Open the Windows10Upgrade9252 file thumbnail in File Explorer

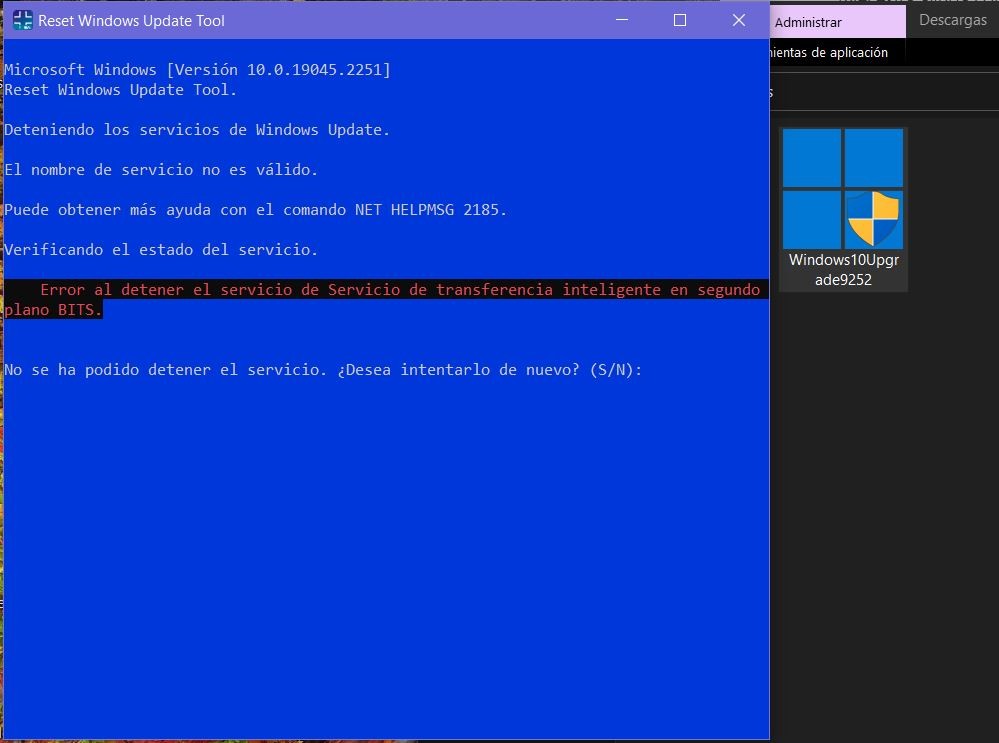842,189
